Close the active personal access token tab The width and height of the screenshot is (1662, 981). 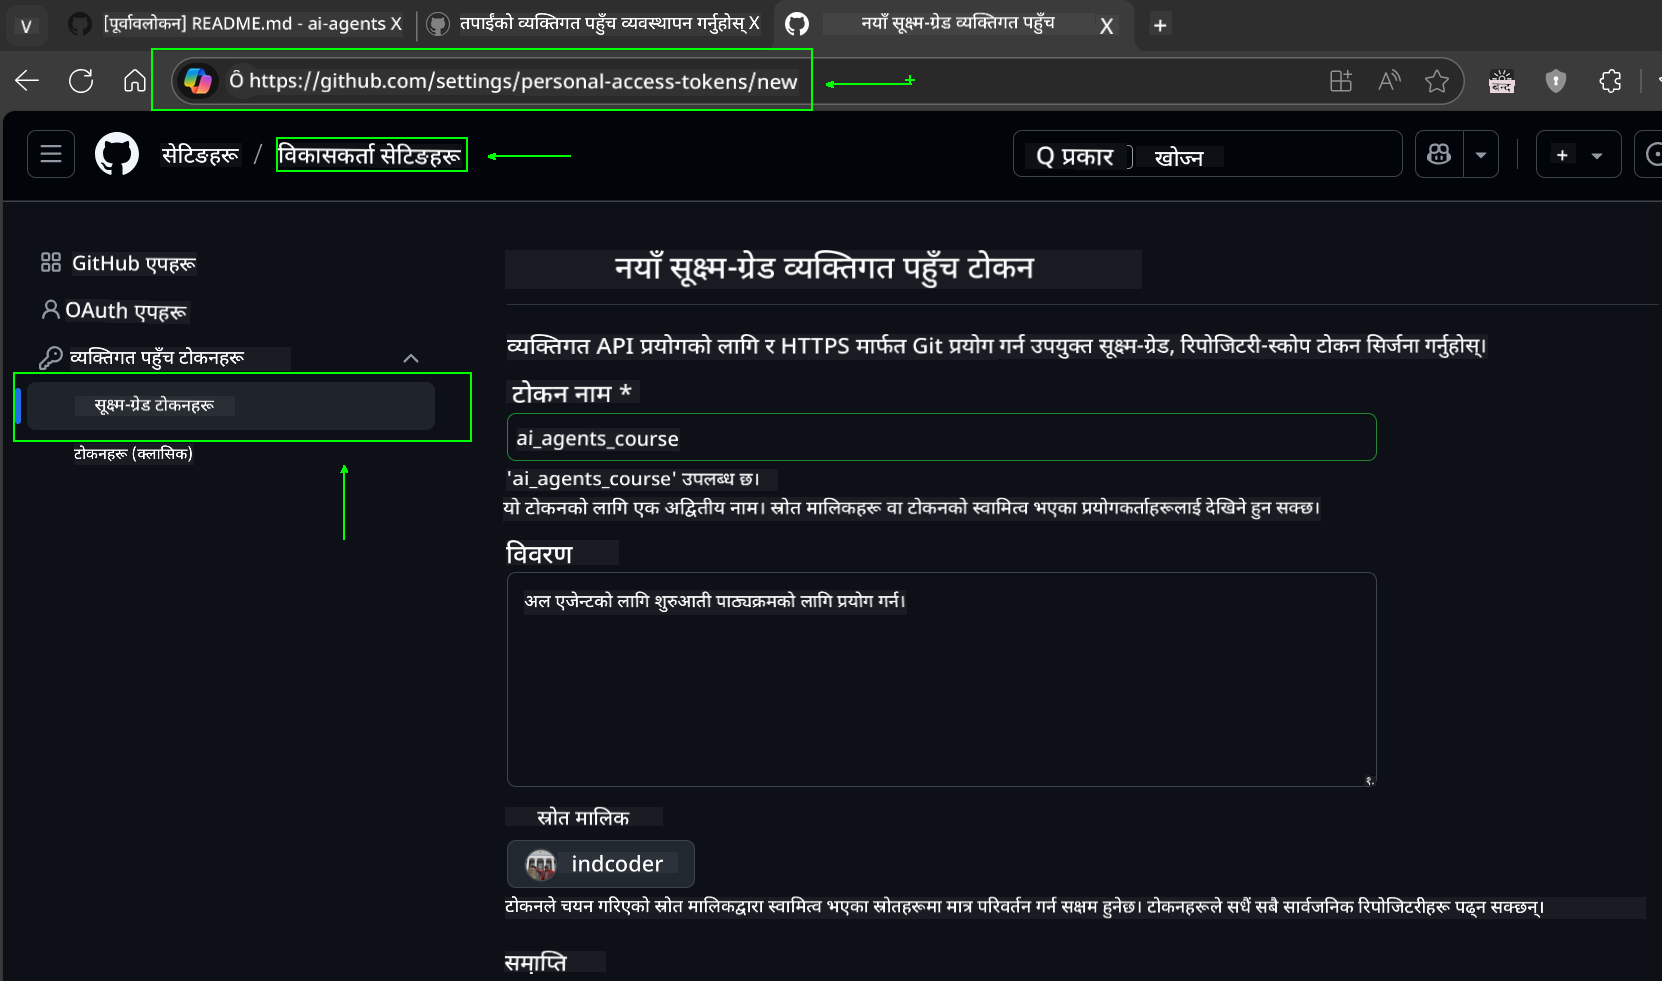tap(1106, 26)
